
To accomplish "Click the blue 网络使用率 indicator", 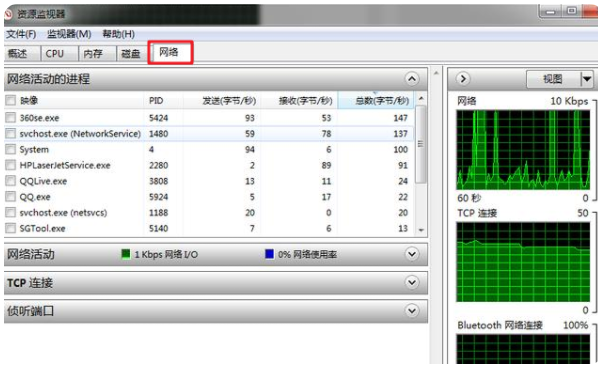I will click(269, 254).
